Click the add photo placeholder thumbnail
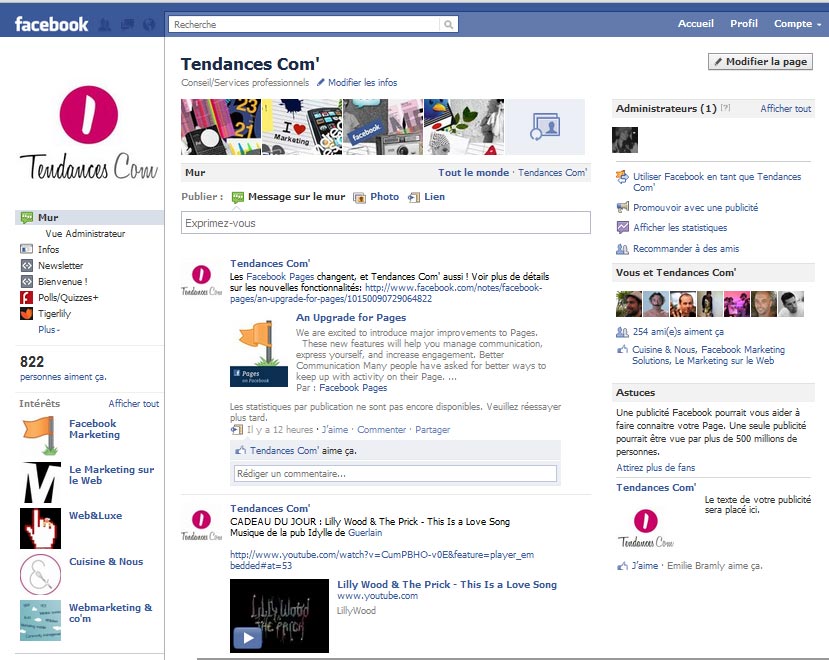This screenshot has height=660, width=829. click(x=545, y=127)
